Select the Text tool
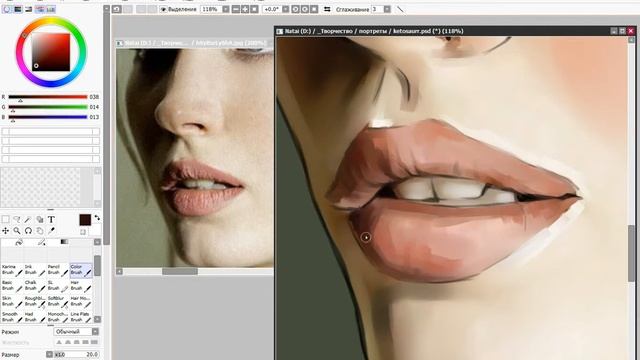Screen dimensions: 640x360 click(x=51, y=220)
